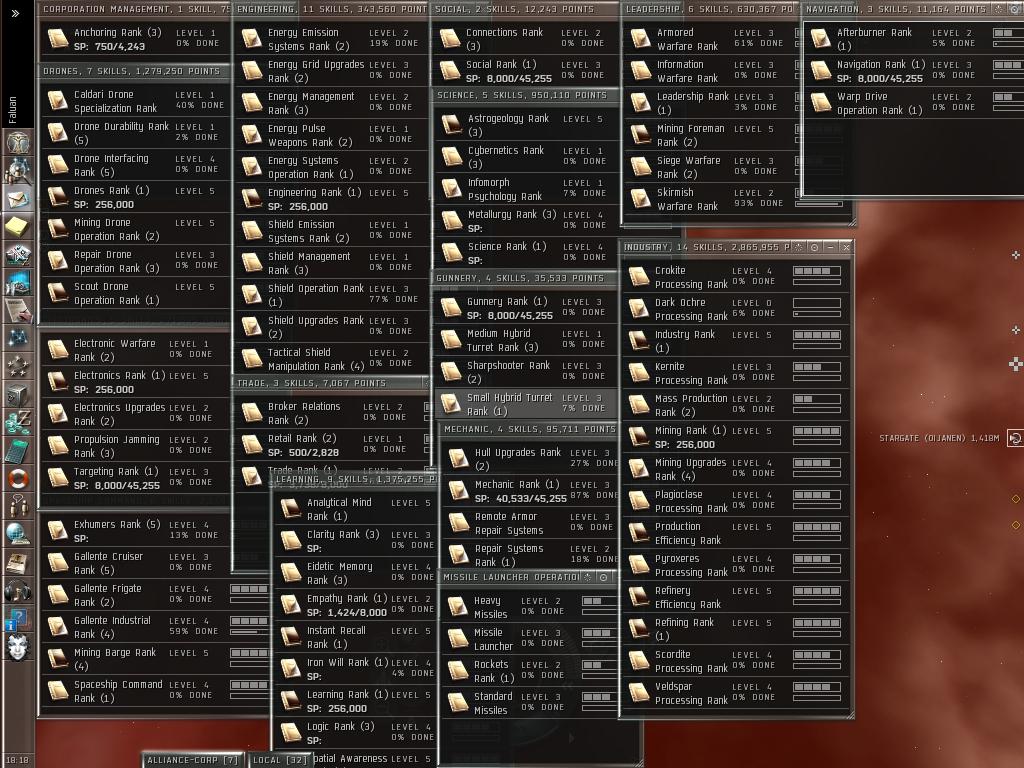The height and width of the screenshot is (768, 1024).
Task: Open the yellow notepad icon
Action: point(18,226)
